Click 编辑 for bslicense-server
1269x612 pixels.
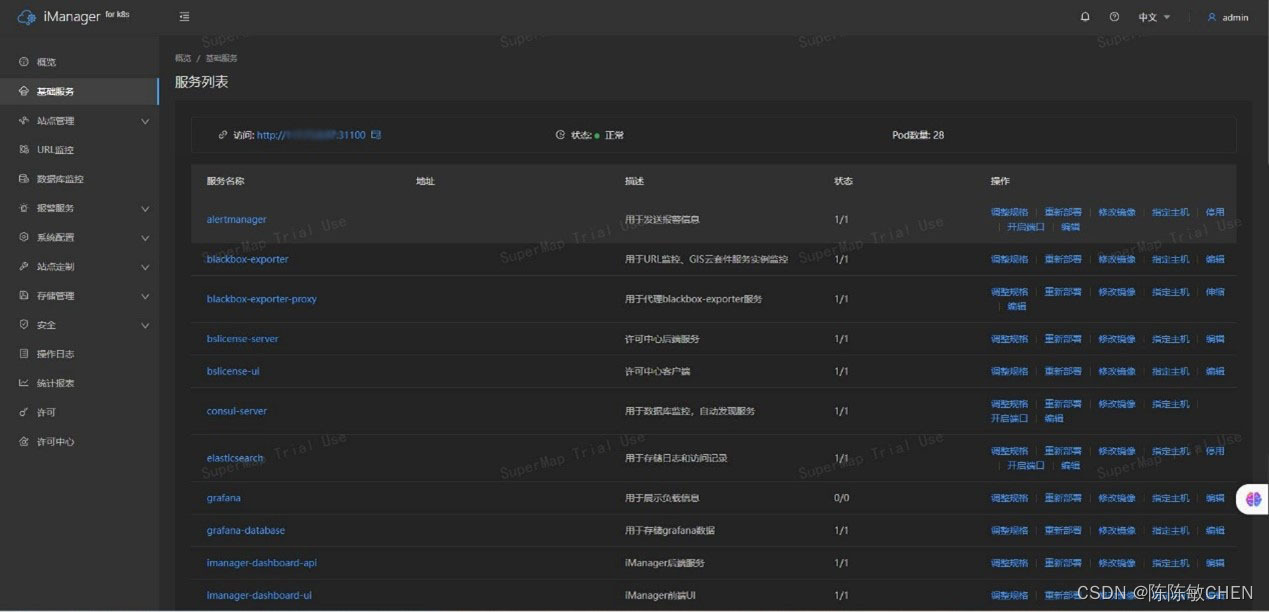[1215, 339]
